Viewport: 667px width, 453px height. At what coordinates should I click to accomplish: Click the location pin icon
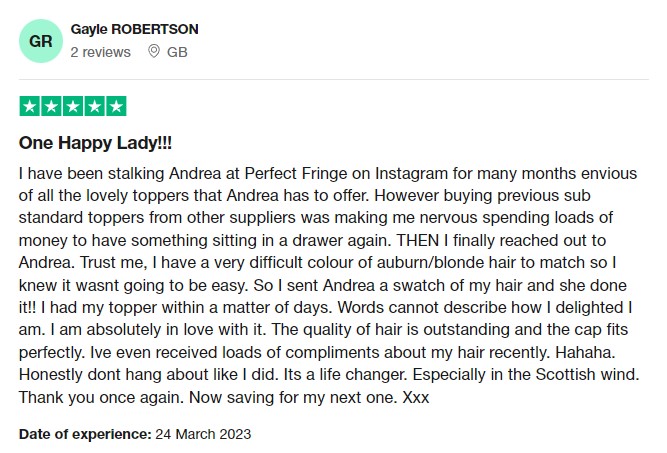[x=154, y=51]
